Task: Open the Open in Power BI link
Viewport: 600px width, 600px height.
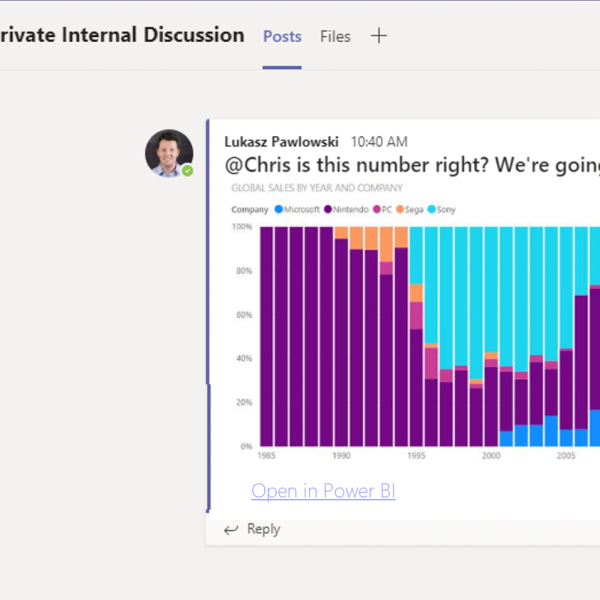Action: pos(323,491)
